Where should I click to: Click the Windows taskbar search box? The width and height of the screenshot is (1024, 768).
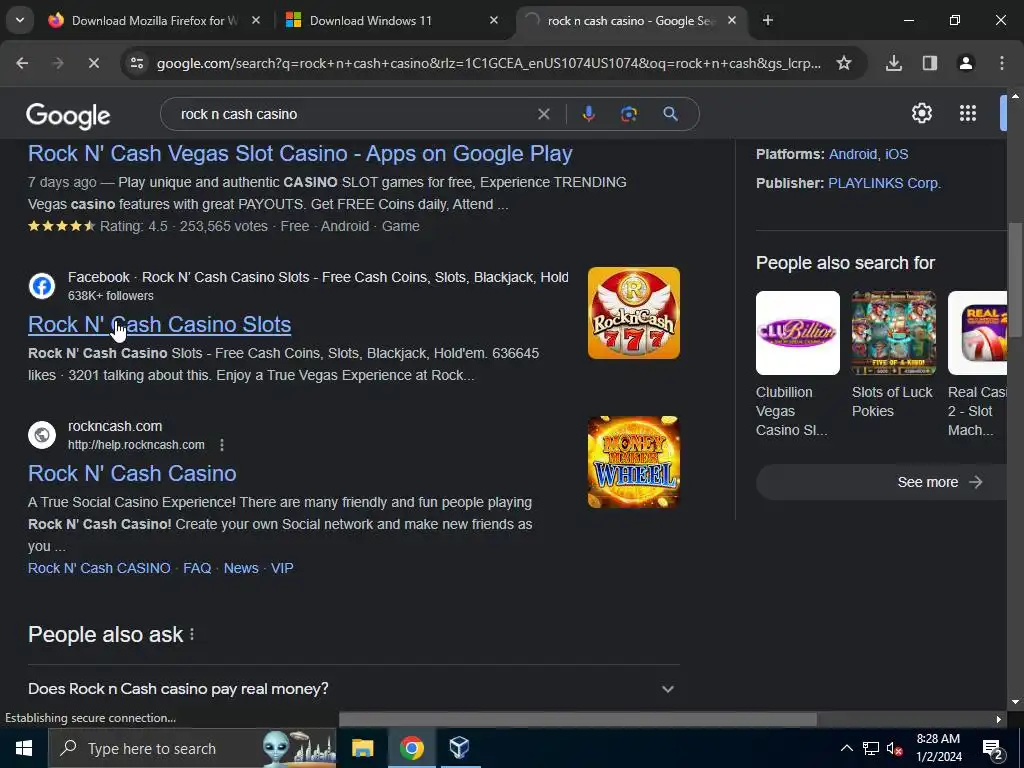point(193,748)
